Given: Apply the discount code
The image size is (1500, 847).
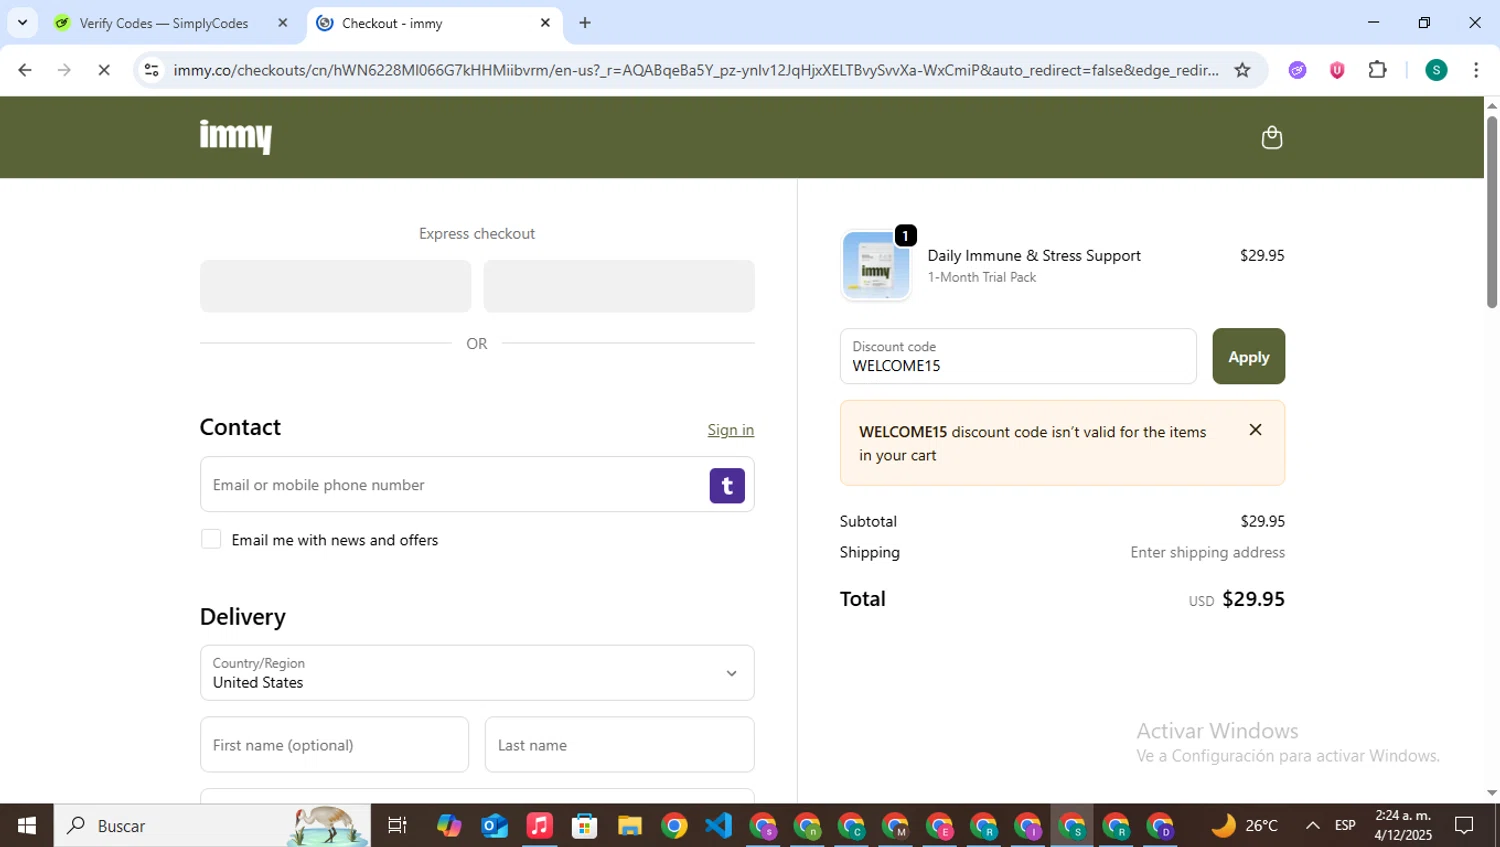Looking at the screenshot, I should point(1248,356).
